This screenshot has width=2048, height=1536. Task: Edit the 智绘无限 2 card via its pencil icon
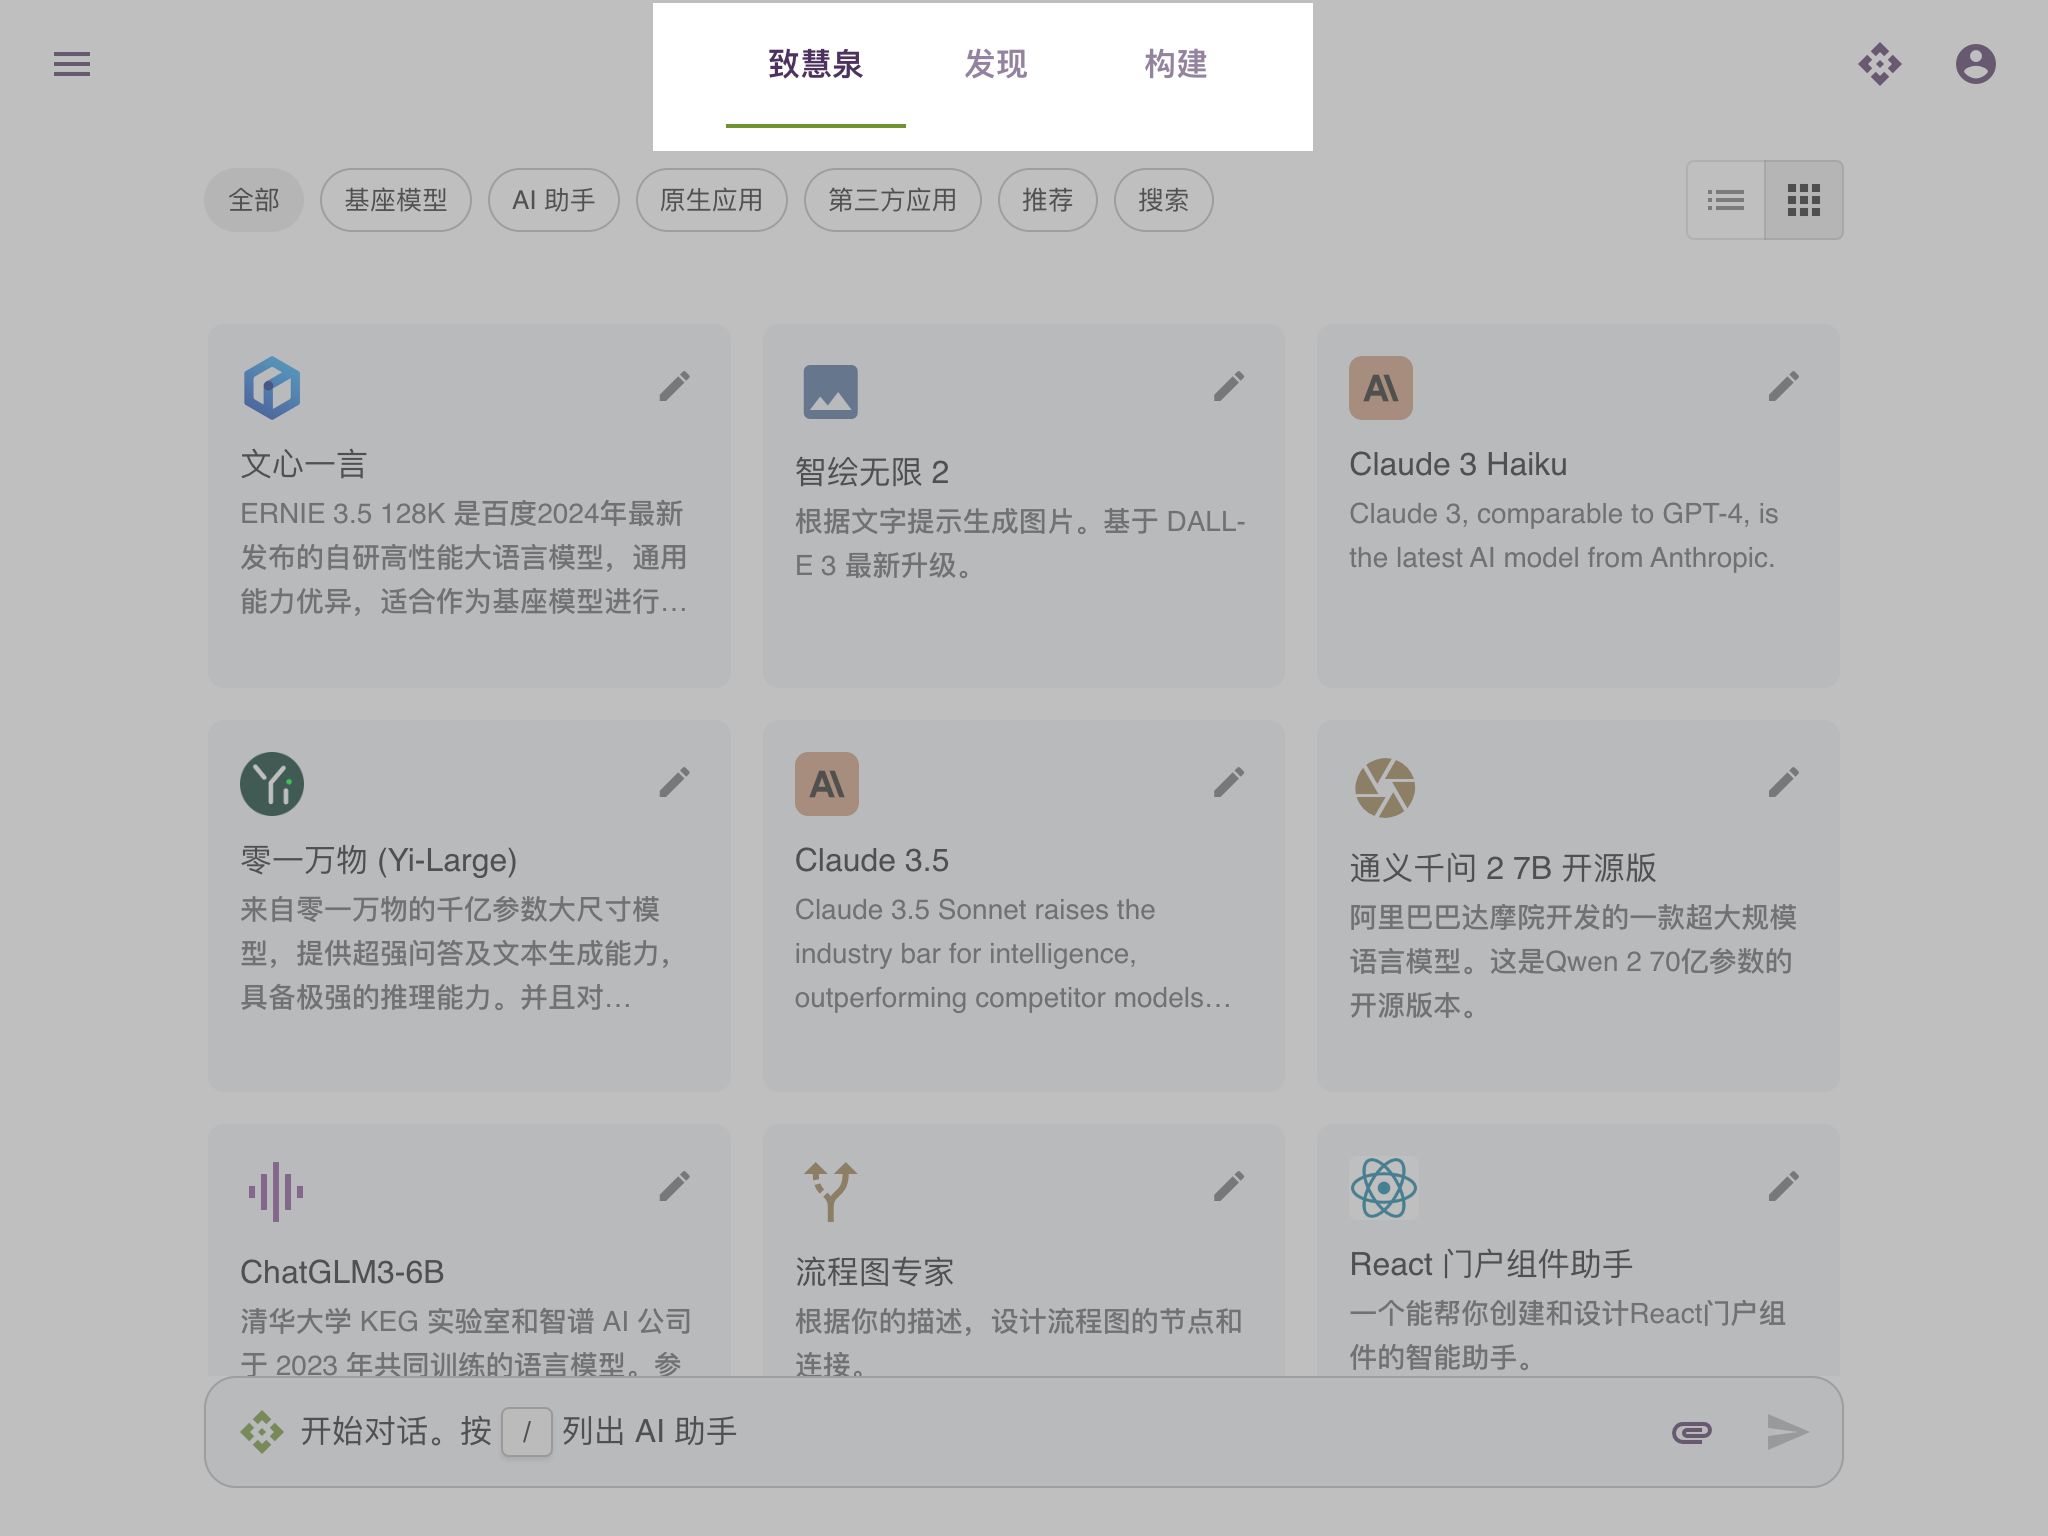pos(1229,386)
